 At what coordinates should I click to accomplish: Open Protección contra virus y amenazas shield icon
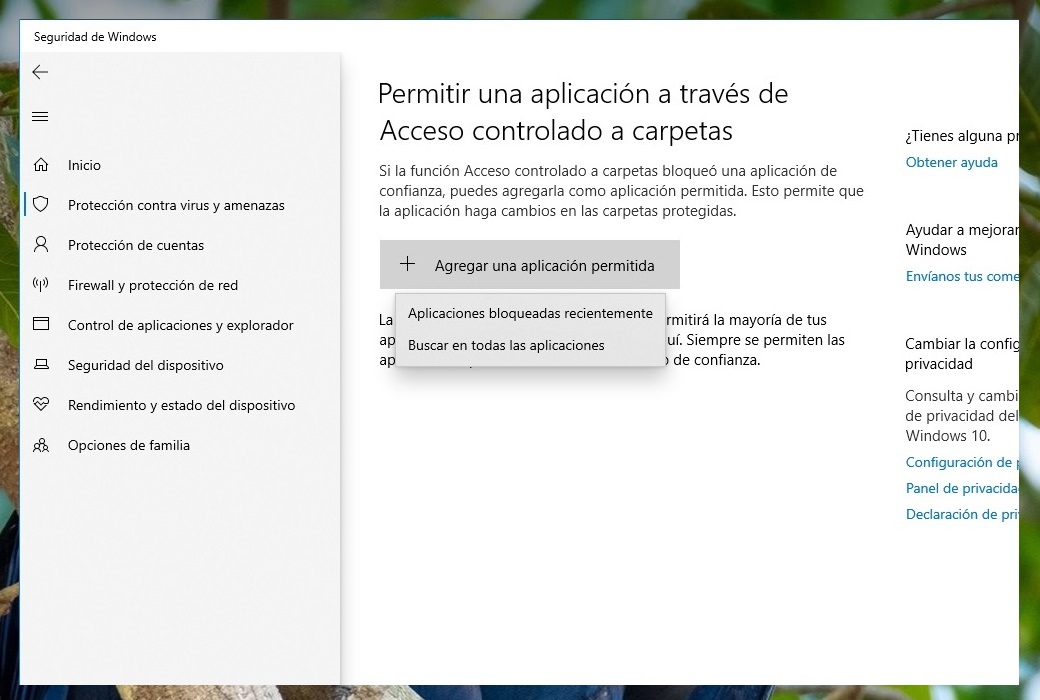[x=40, y=205]
